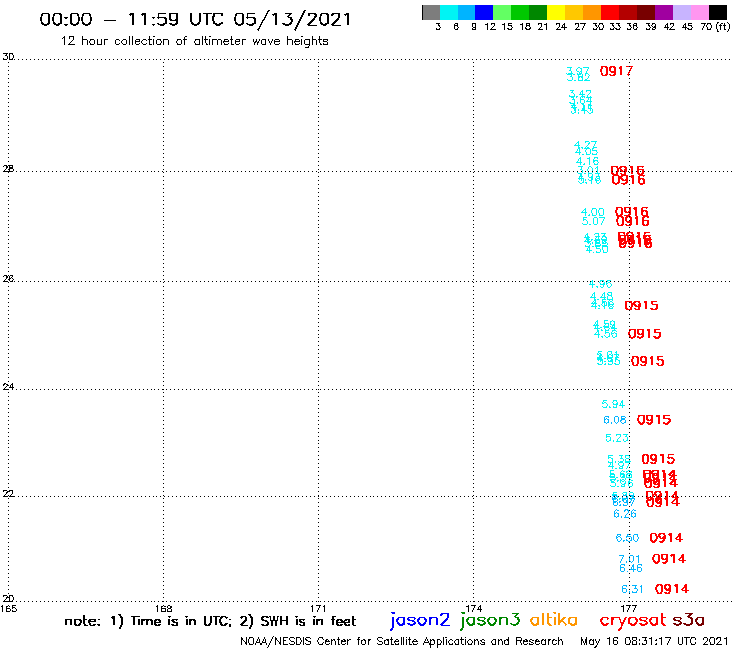This screenshot has height=650, width=740.
Task: Click the 0914 time beside the 6.31 value
Action: coord(672,589)
